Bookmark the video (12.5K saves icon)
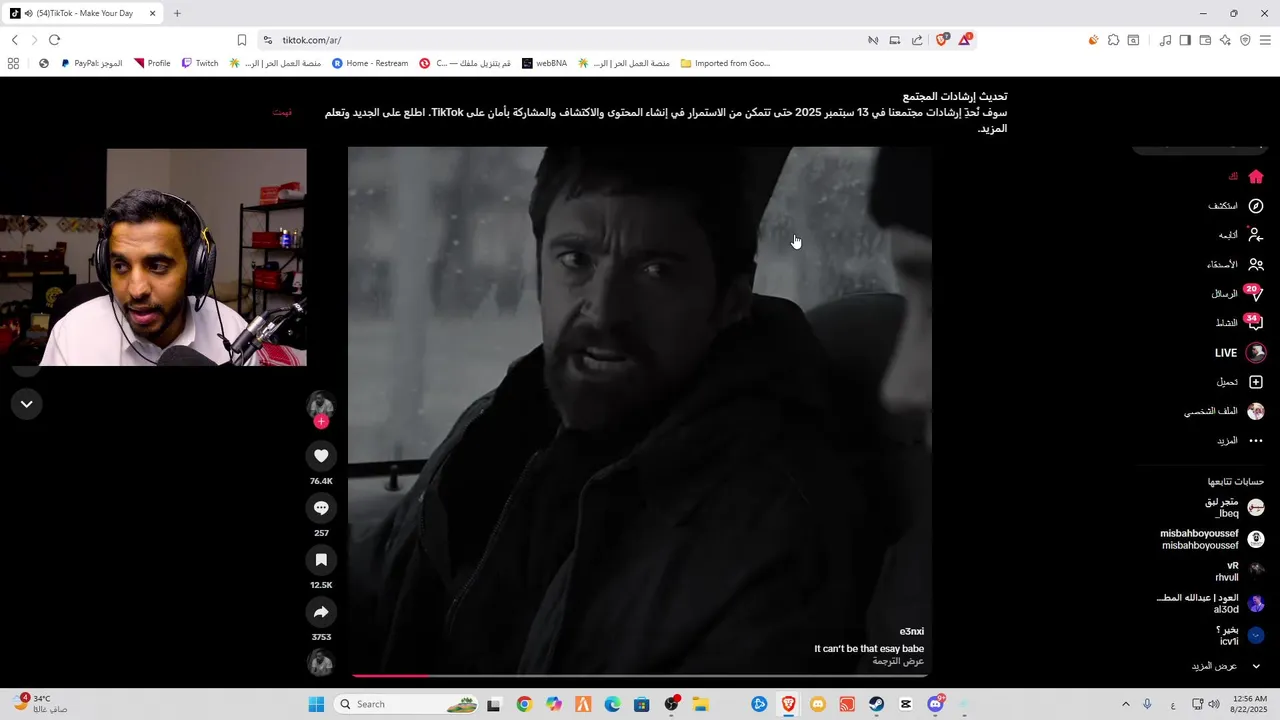 321,560
